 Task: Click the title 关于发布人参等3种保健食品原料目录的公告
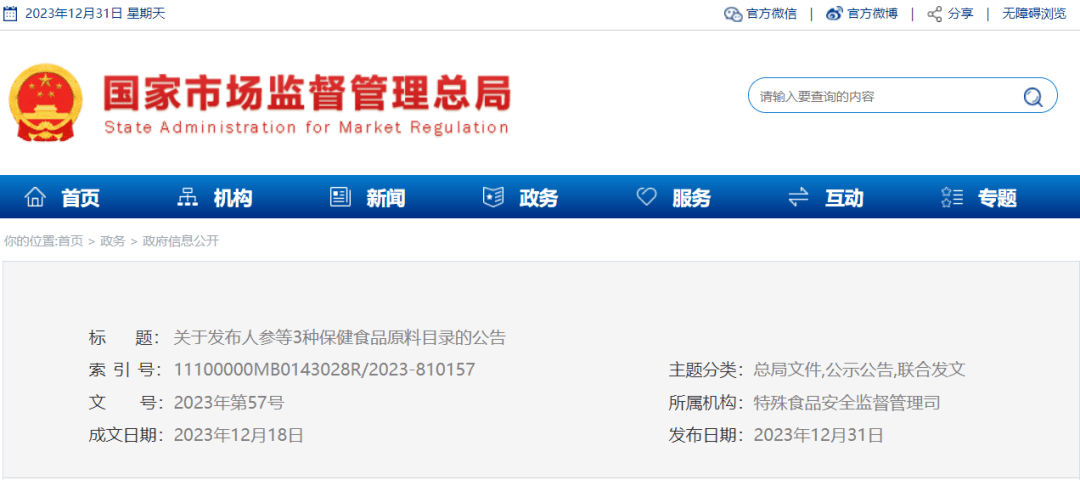coord(340,337)
